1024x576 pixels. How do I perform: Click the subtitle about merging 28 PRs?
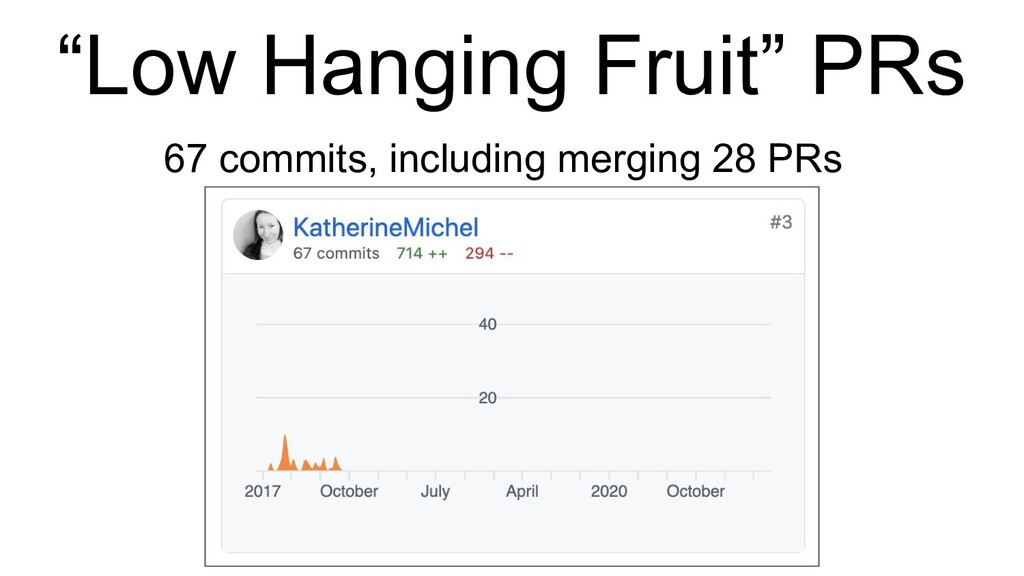[x=502, y=159]
